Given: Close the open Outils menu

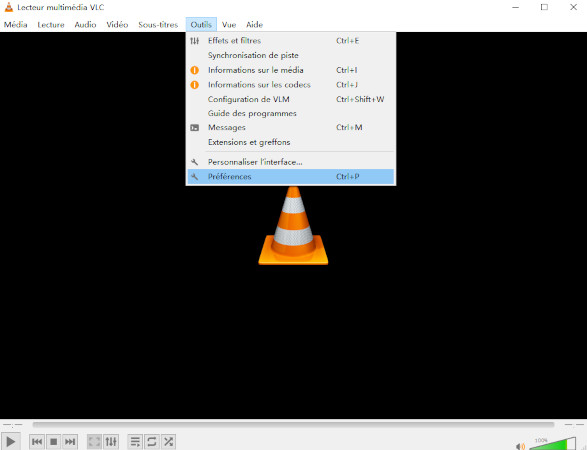Looking at the screenshot, I should (x=201, y=25).
